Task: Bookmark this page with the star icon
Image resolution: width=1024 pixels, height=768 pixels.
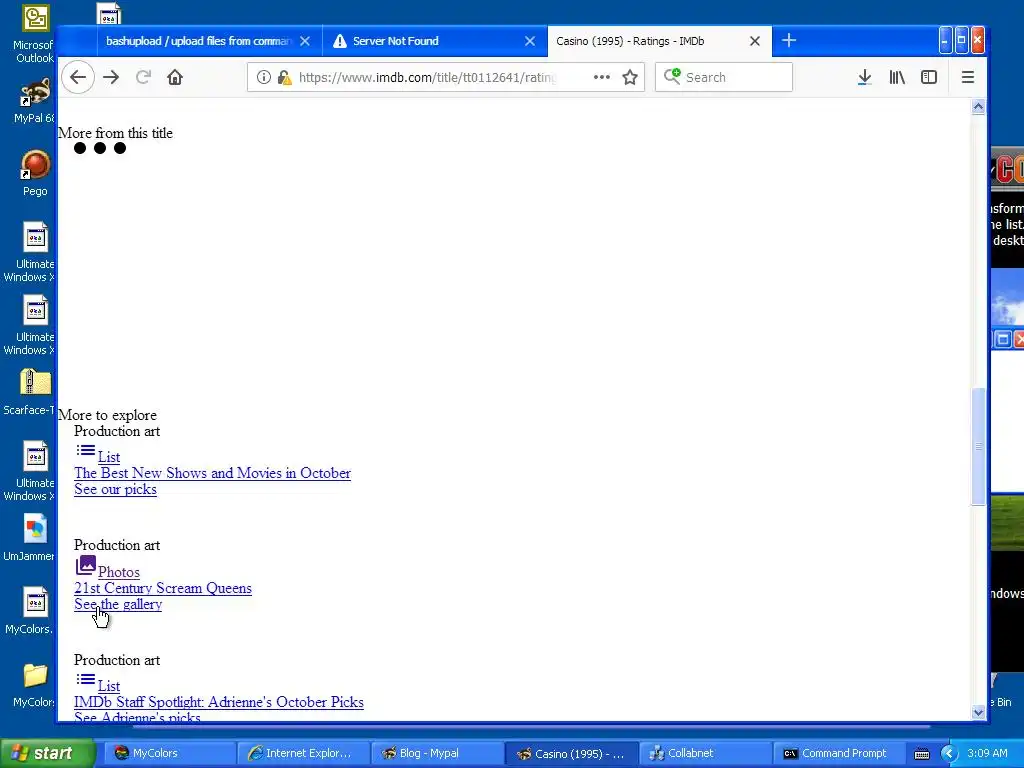Action: coord(630,77)
